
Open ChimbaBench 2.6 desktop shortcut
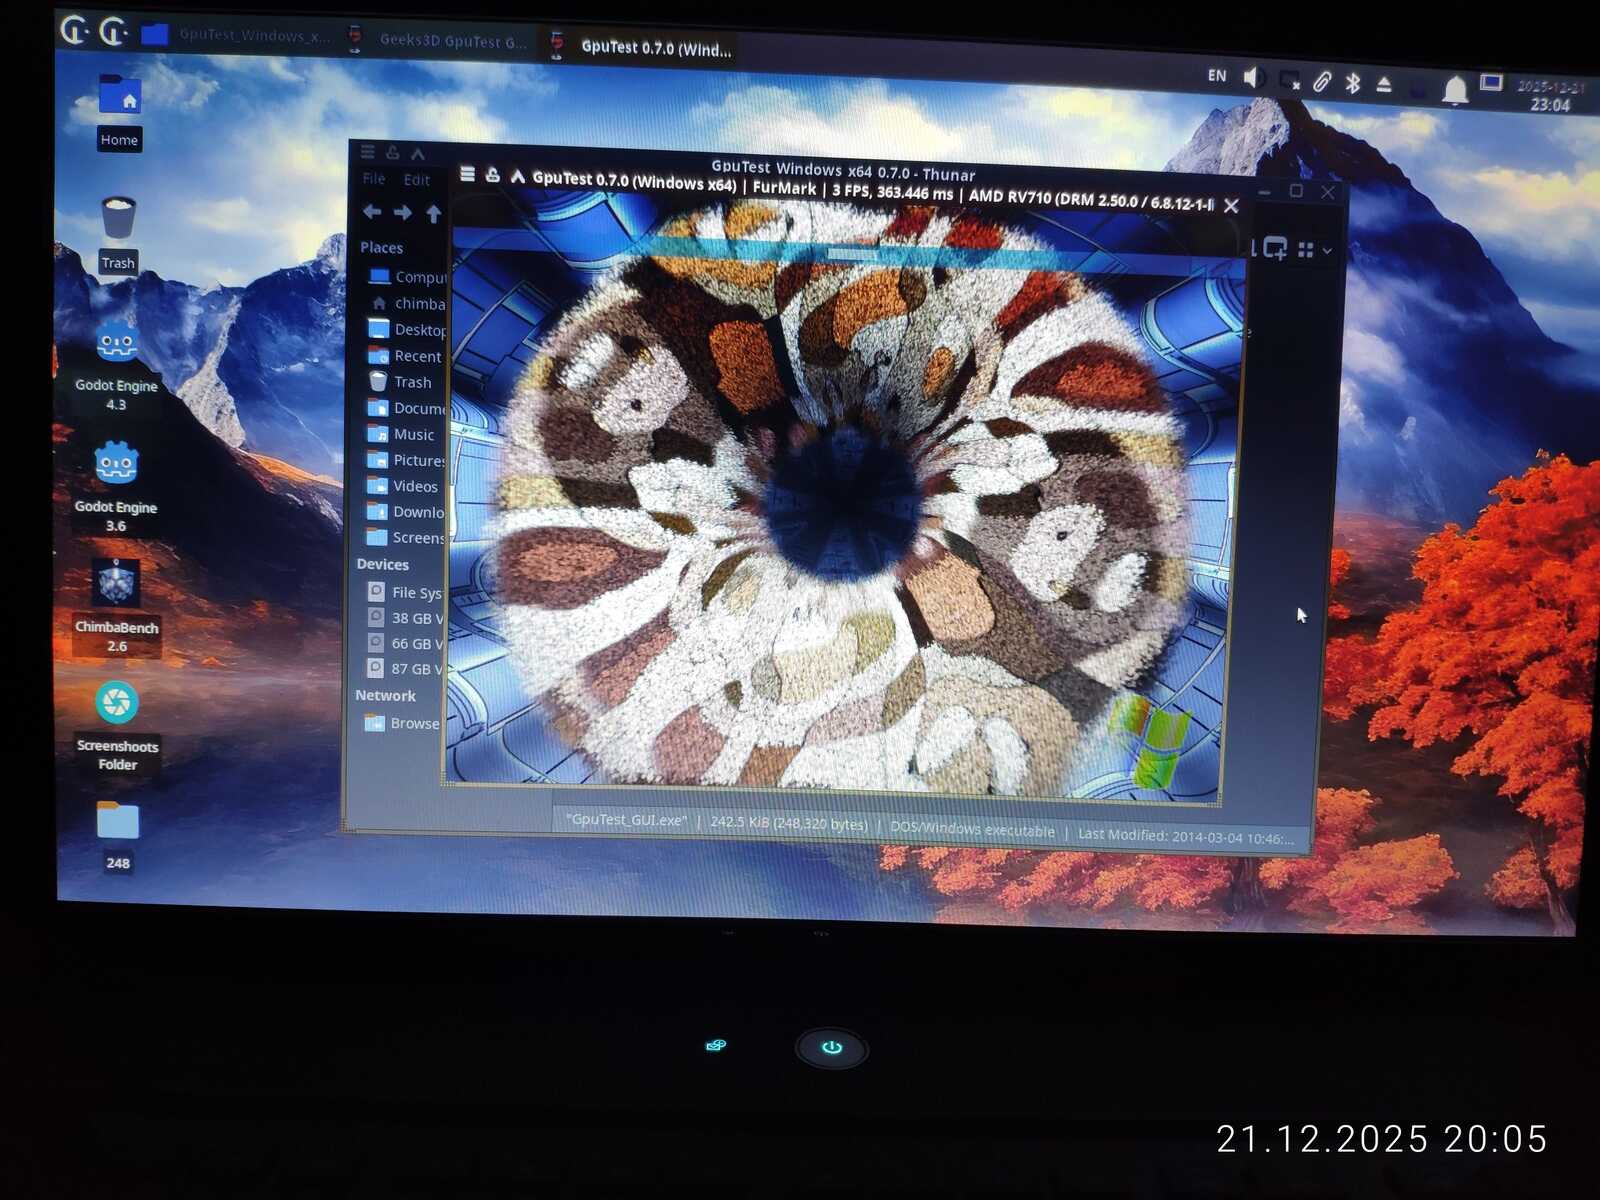click(116, 606)
